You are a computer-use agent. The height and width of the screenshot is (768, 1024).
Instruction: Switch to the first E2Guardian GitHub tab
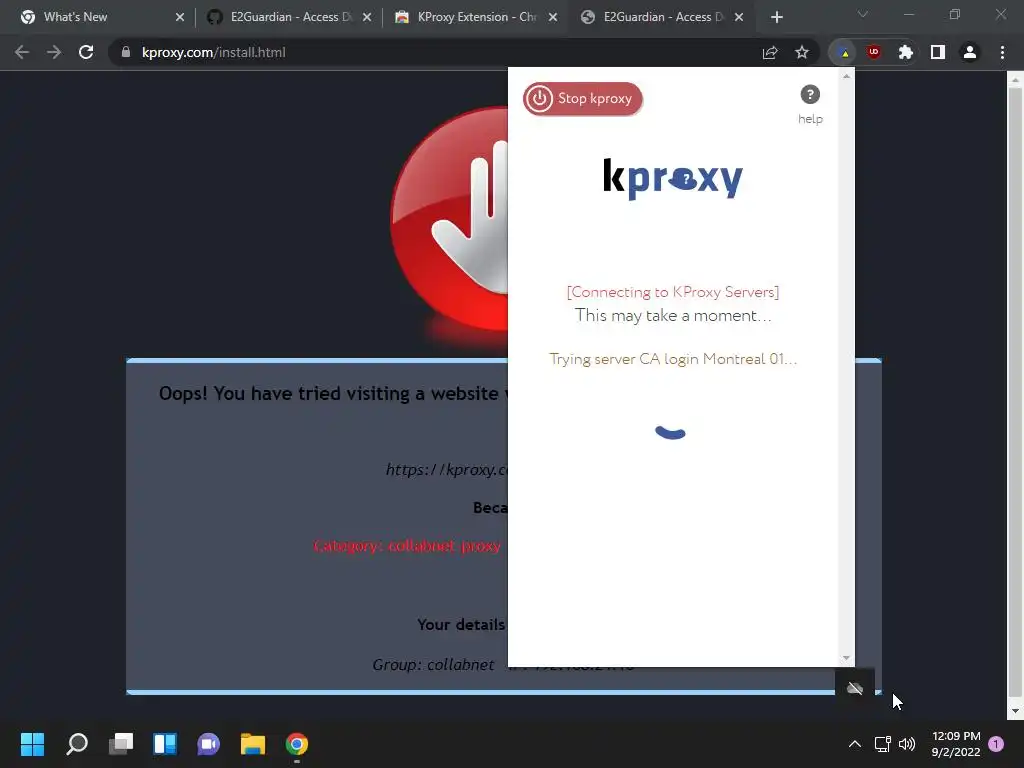[285, 17]
